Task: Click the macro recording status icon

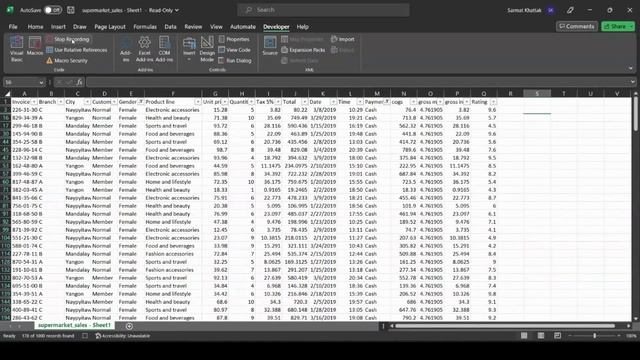Action: [85, 336]
